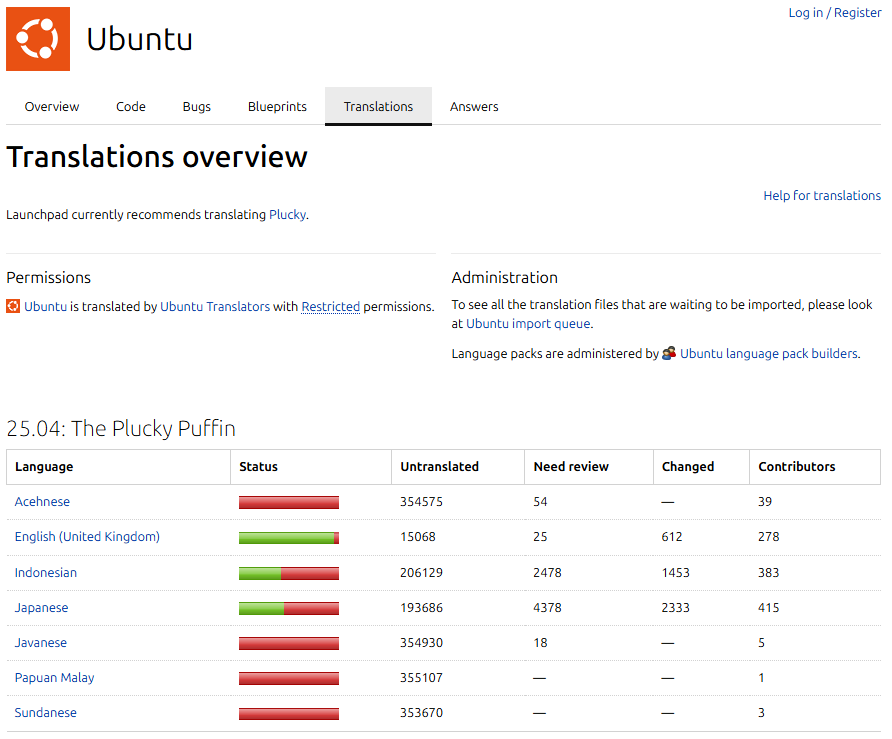Image resolution: width=892 pixels, height=739 pixels.
Task: Click the Sundanese status progress bar
Action: [289, 713]
